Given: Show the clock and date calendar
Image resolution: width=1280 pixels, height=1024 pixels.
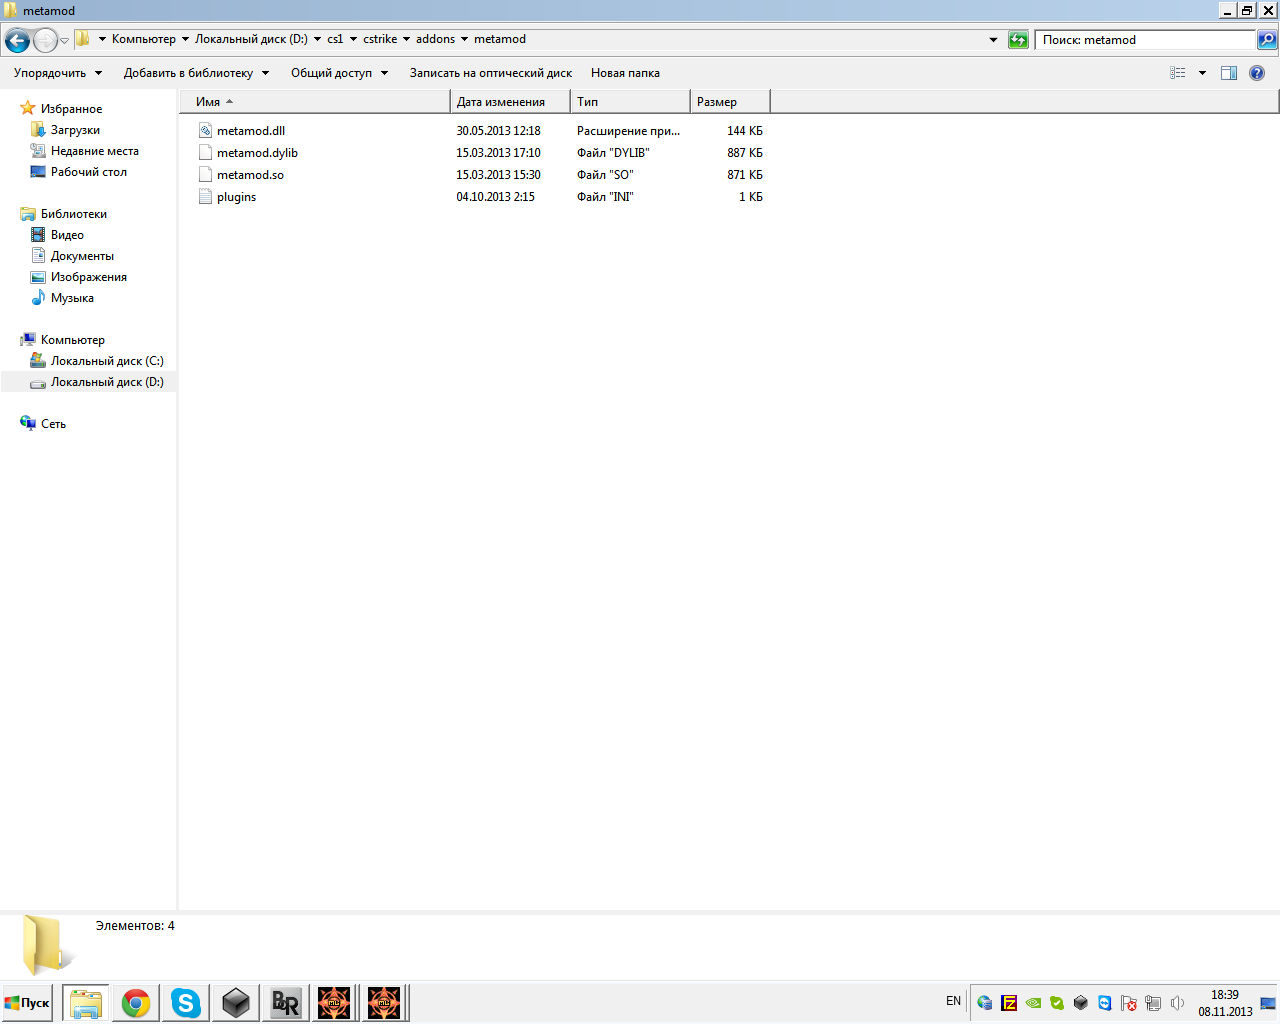Looking at the screenshot, I should (x=1225, y=1003).
